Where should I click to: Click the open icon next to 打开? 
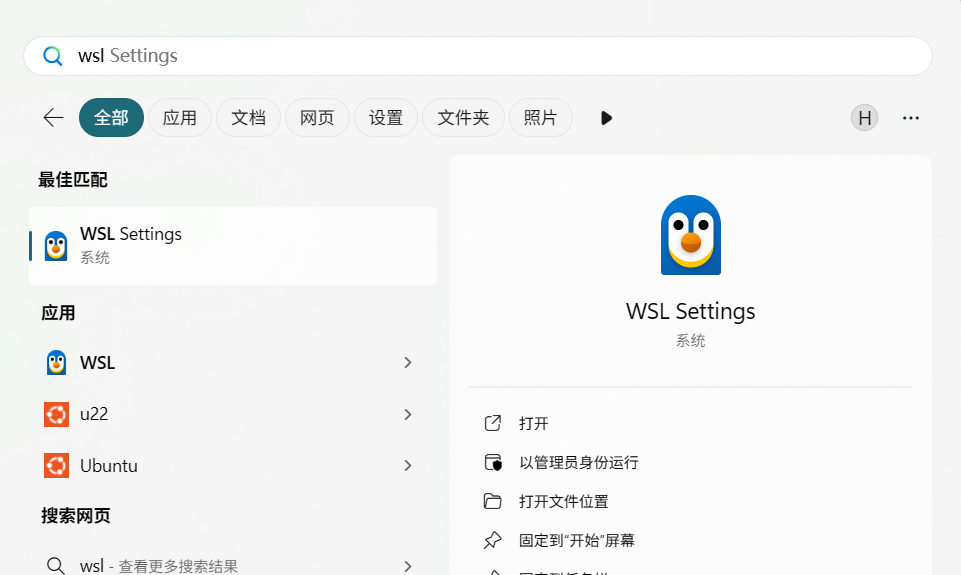click(x=493, y=423)
